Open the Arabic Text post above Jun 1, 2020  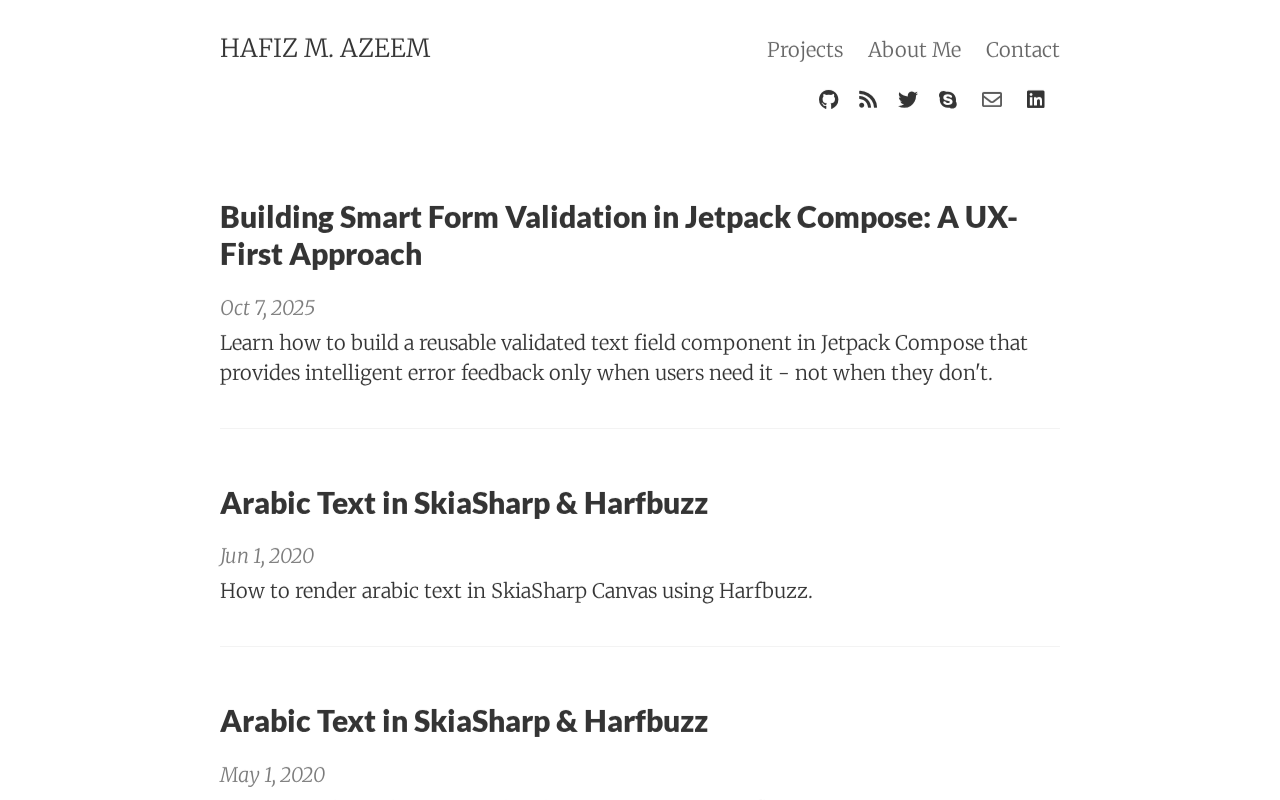[x=464, y=502]
